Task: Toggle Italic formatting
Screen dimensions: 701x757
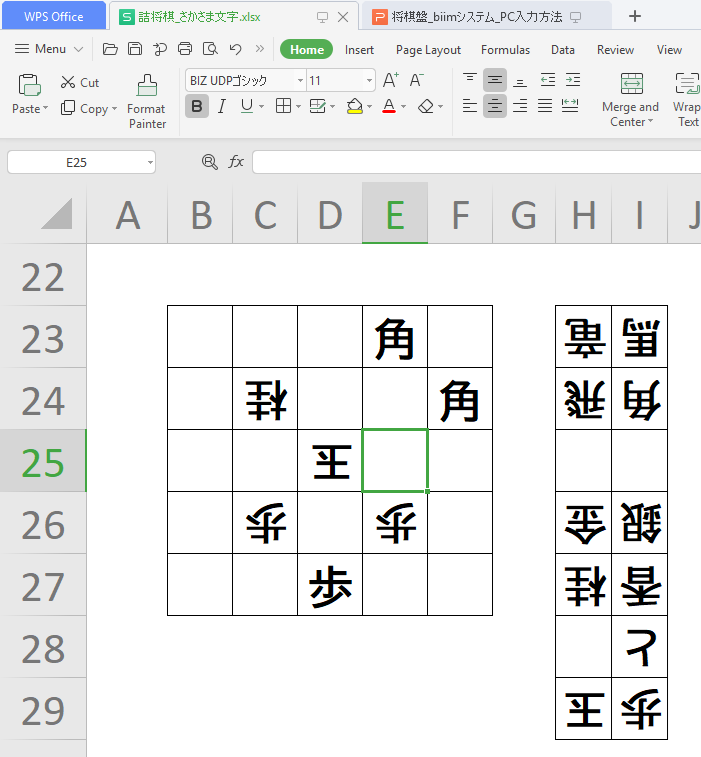Action: [222, 107]
